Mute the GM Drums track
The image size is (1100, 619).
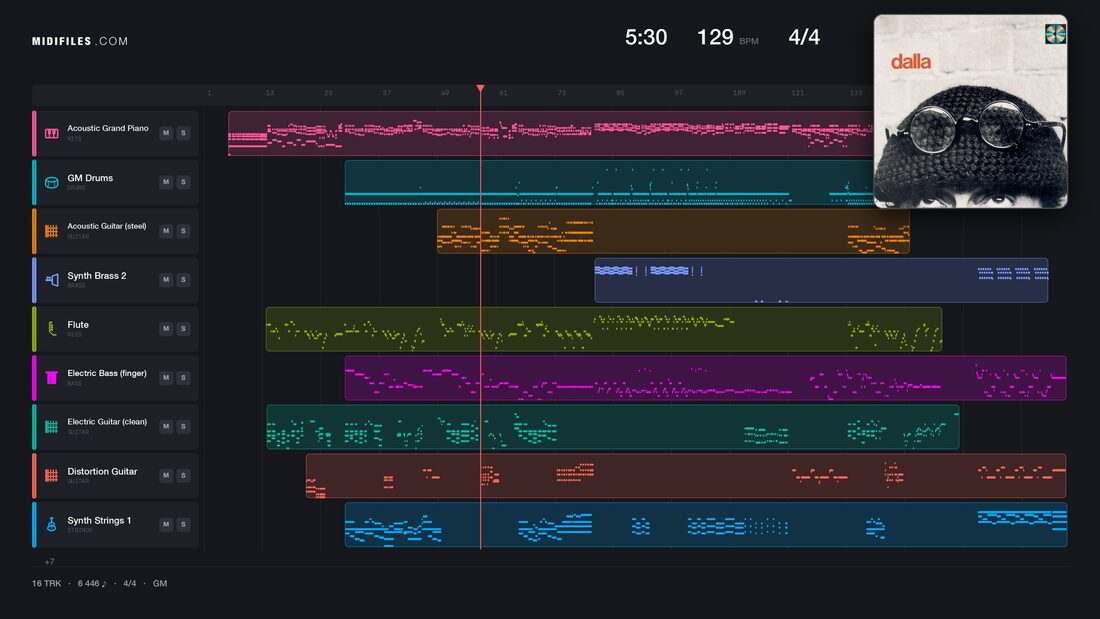tap(166, 182)
